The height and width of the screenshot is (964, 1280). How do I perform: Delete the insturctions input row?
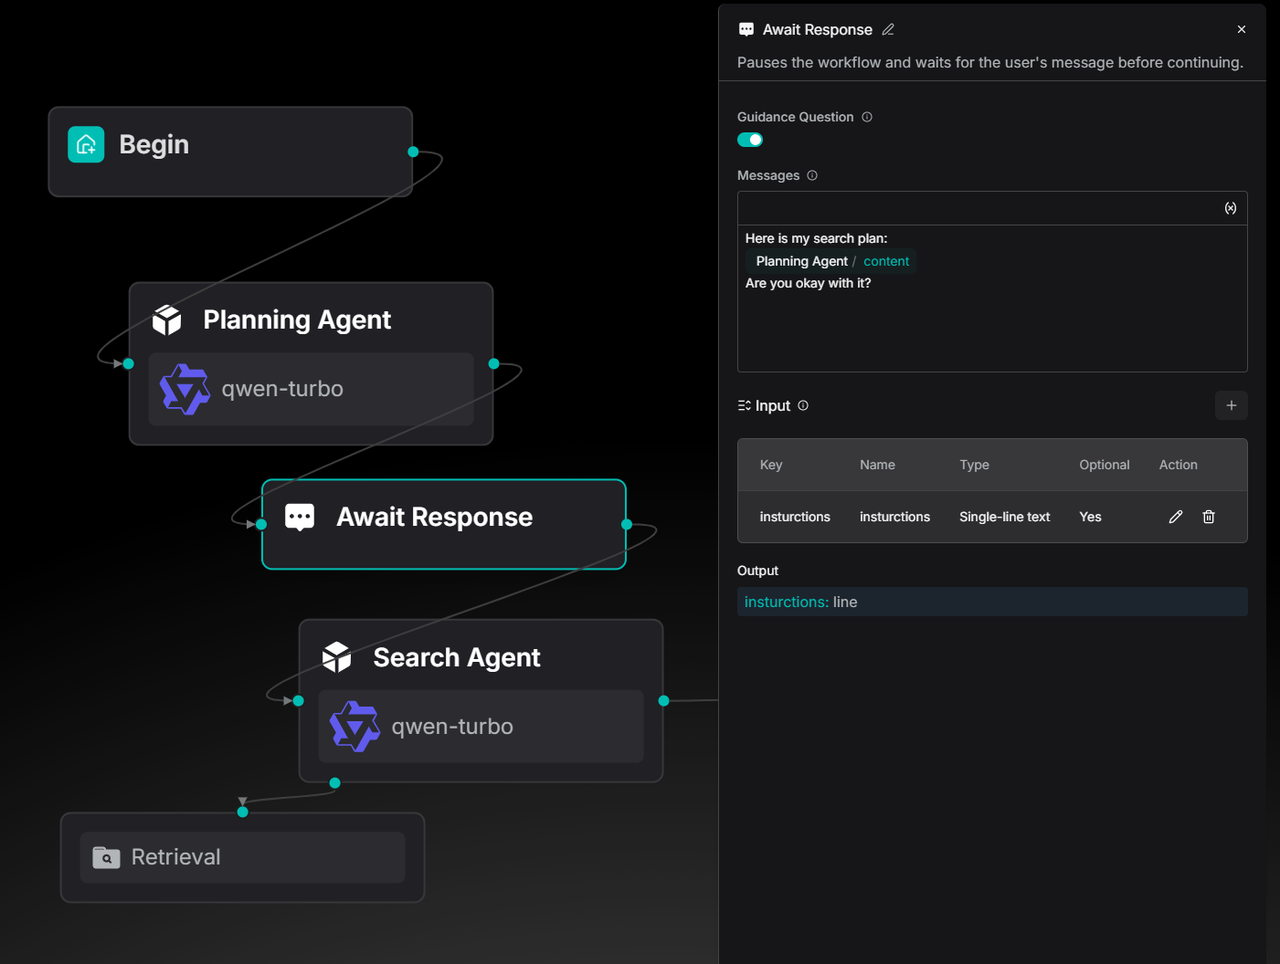tap(1208, 517)
